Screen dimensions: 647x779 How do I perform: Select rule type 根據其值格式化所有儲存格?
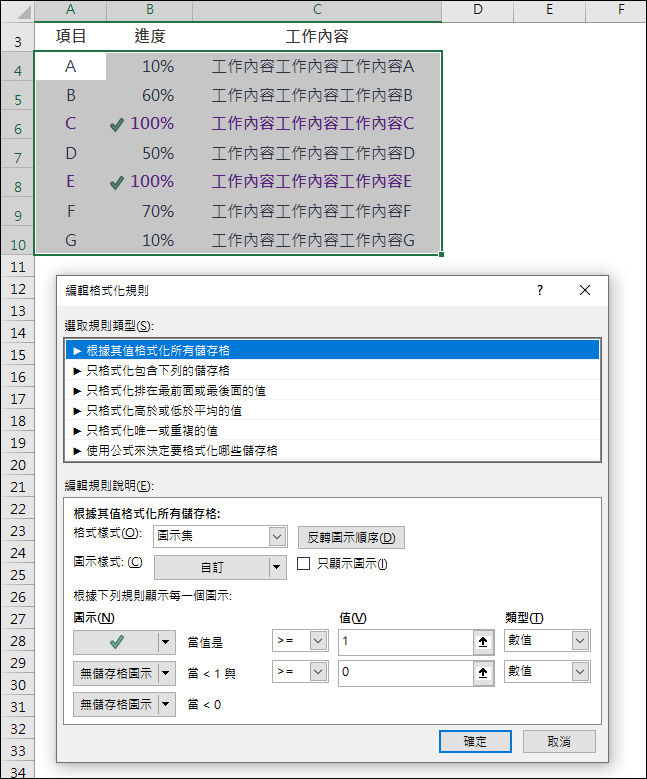[332, 350]
